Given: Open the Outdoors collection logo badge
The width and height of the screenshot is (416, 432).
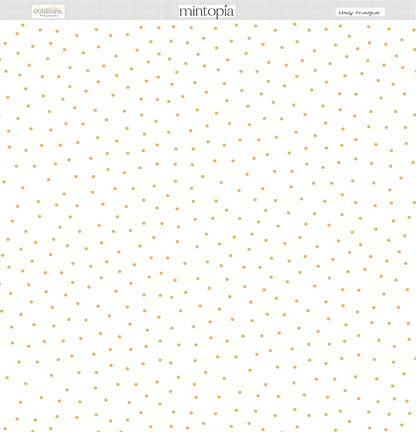Looking at the screenshot, I should (48, 12).
